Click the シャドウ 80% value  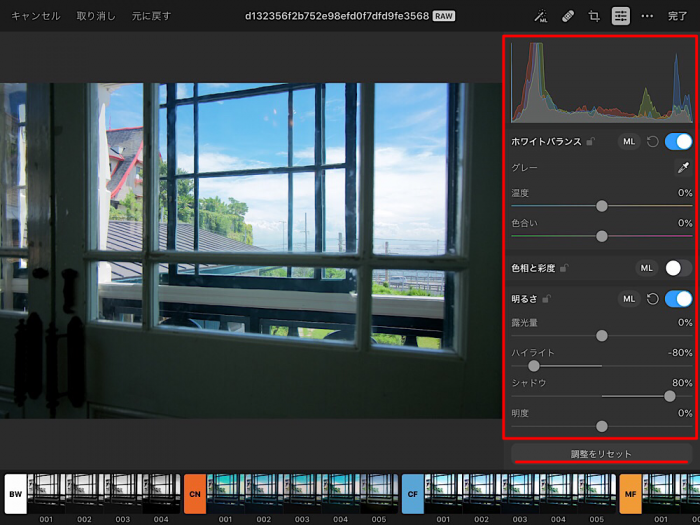[x=682, y=383]
